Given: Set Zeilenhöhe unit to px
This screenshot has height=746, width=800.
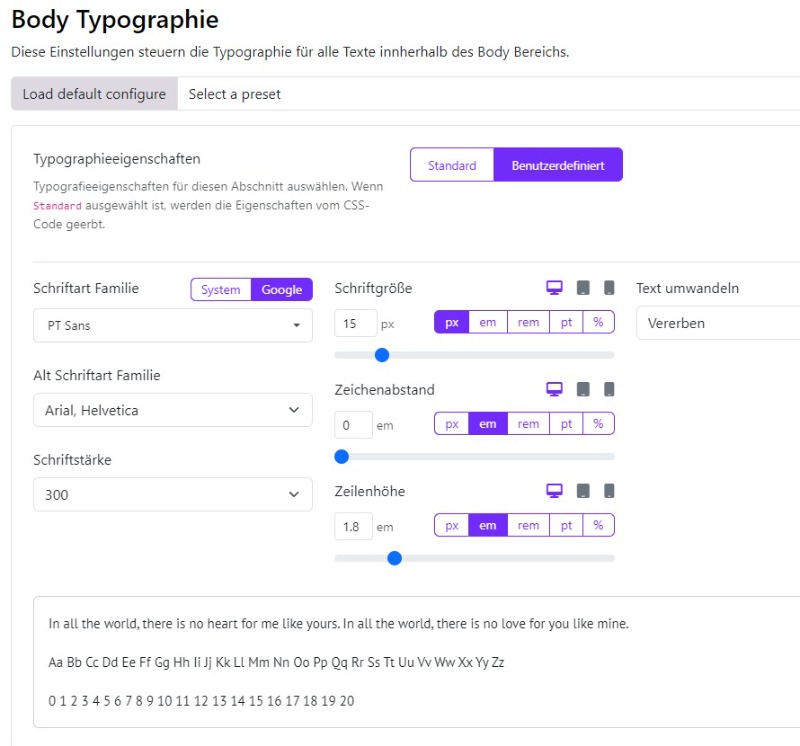Looking at the screenshot, I should (452, 525).
